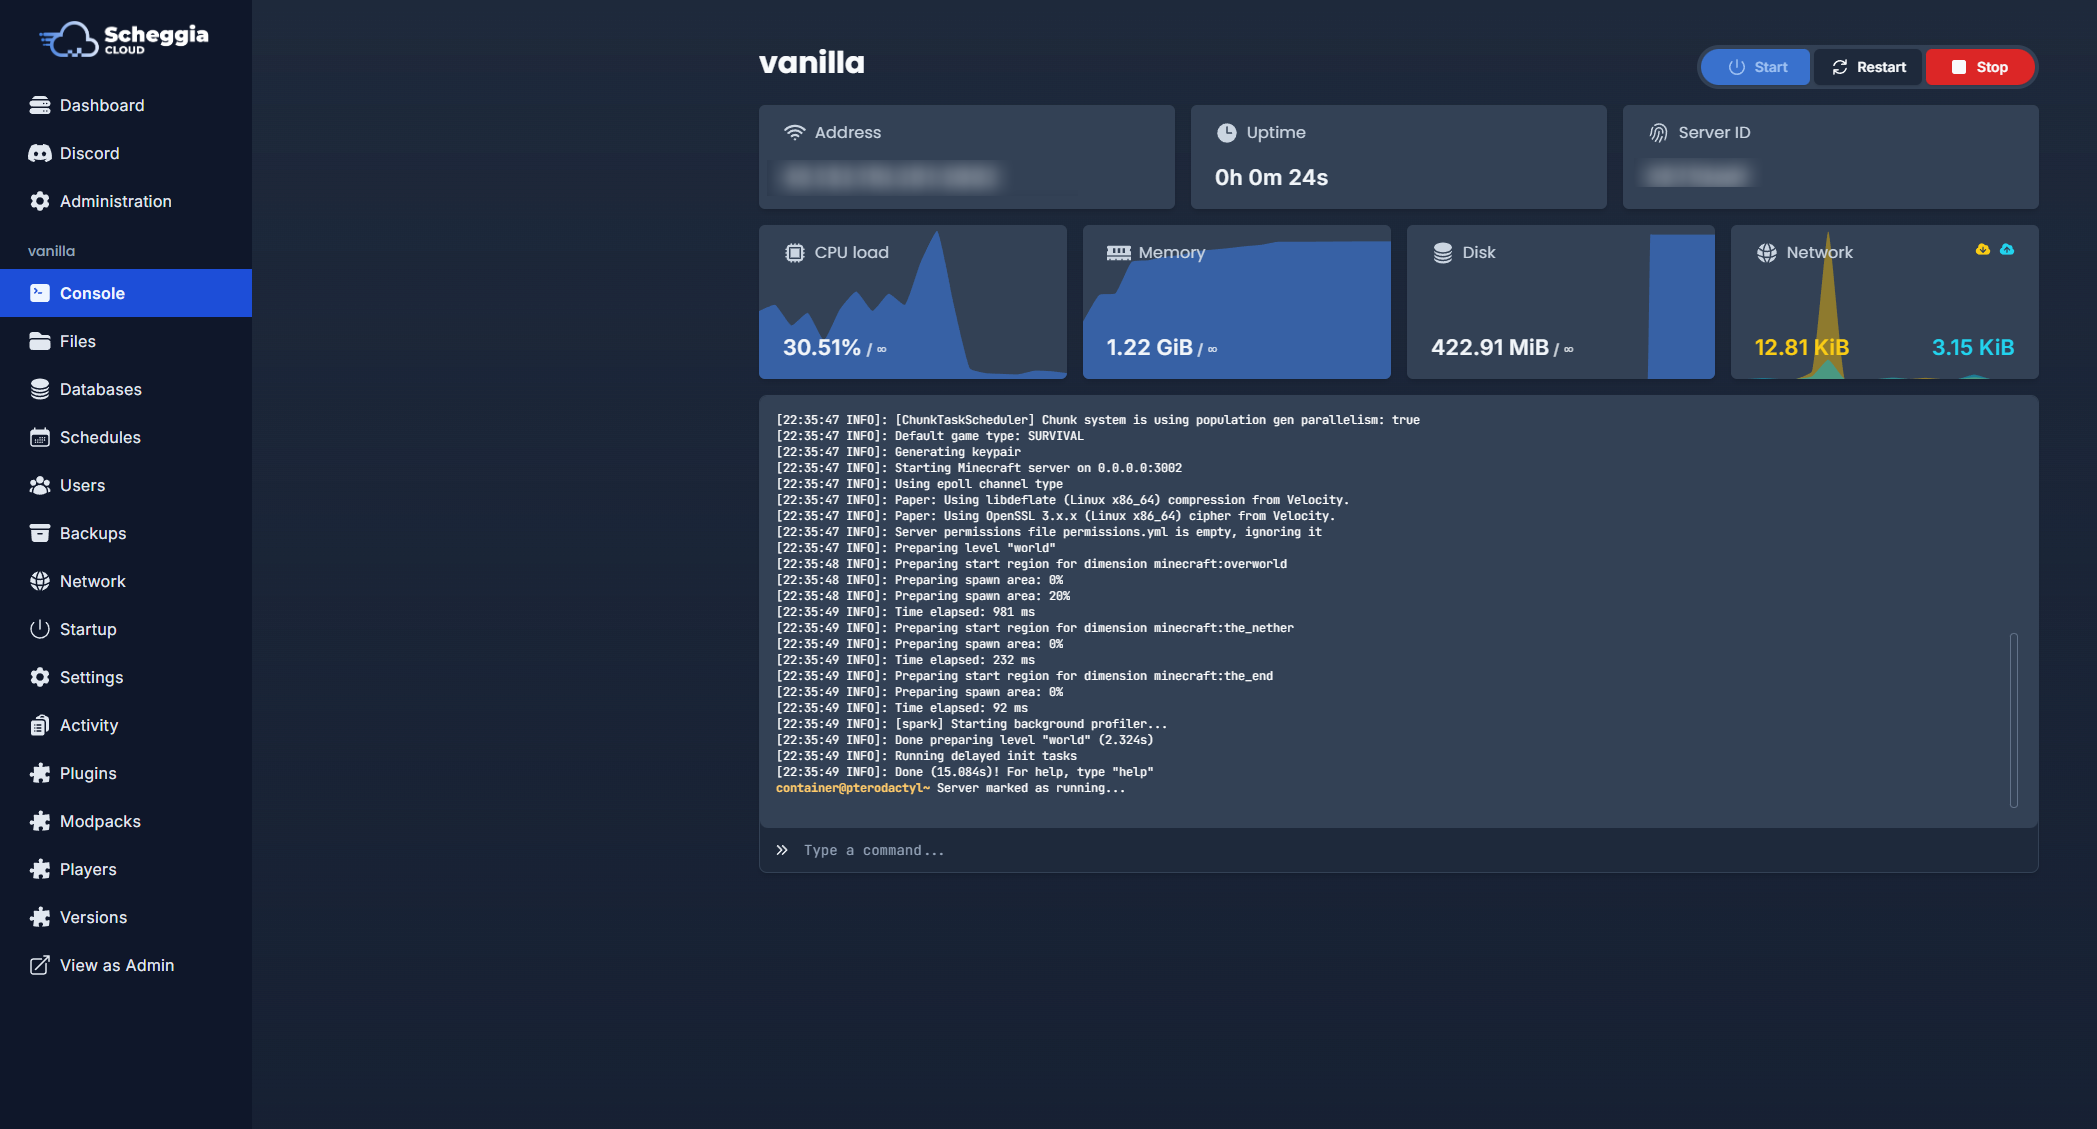
Task: Click the Startup power icon
Action: tap(40, 629)
